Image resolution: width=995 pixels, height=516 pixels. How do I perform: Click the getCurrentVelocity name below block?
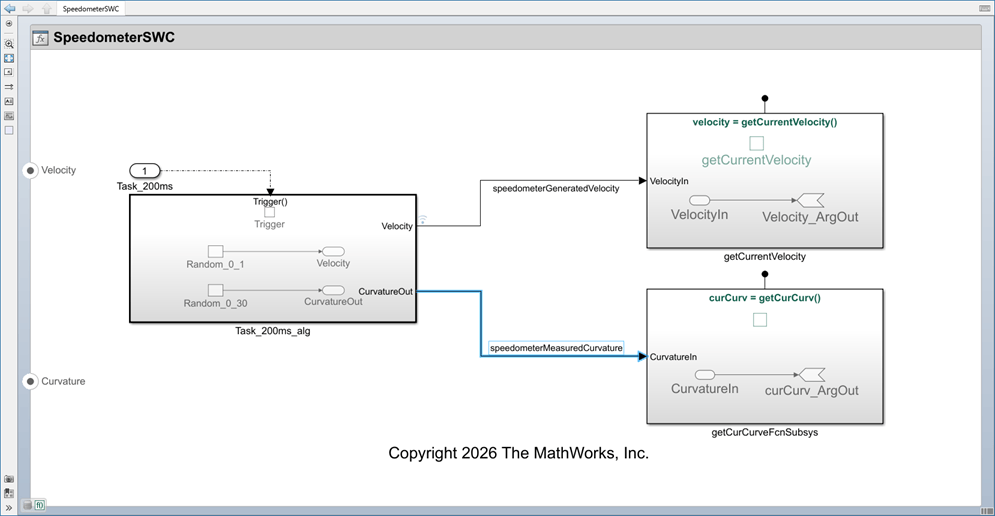click(x=765, y=256)
